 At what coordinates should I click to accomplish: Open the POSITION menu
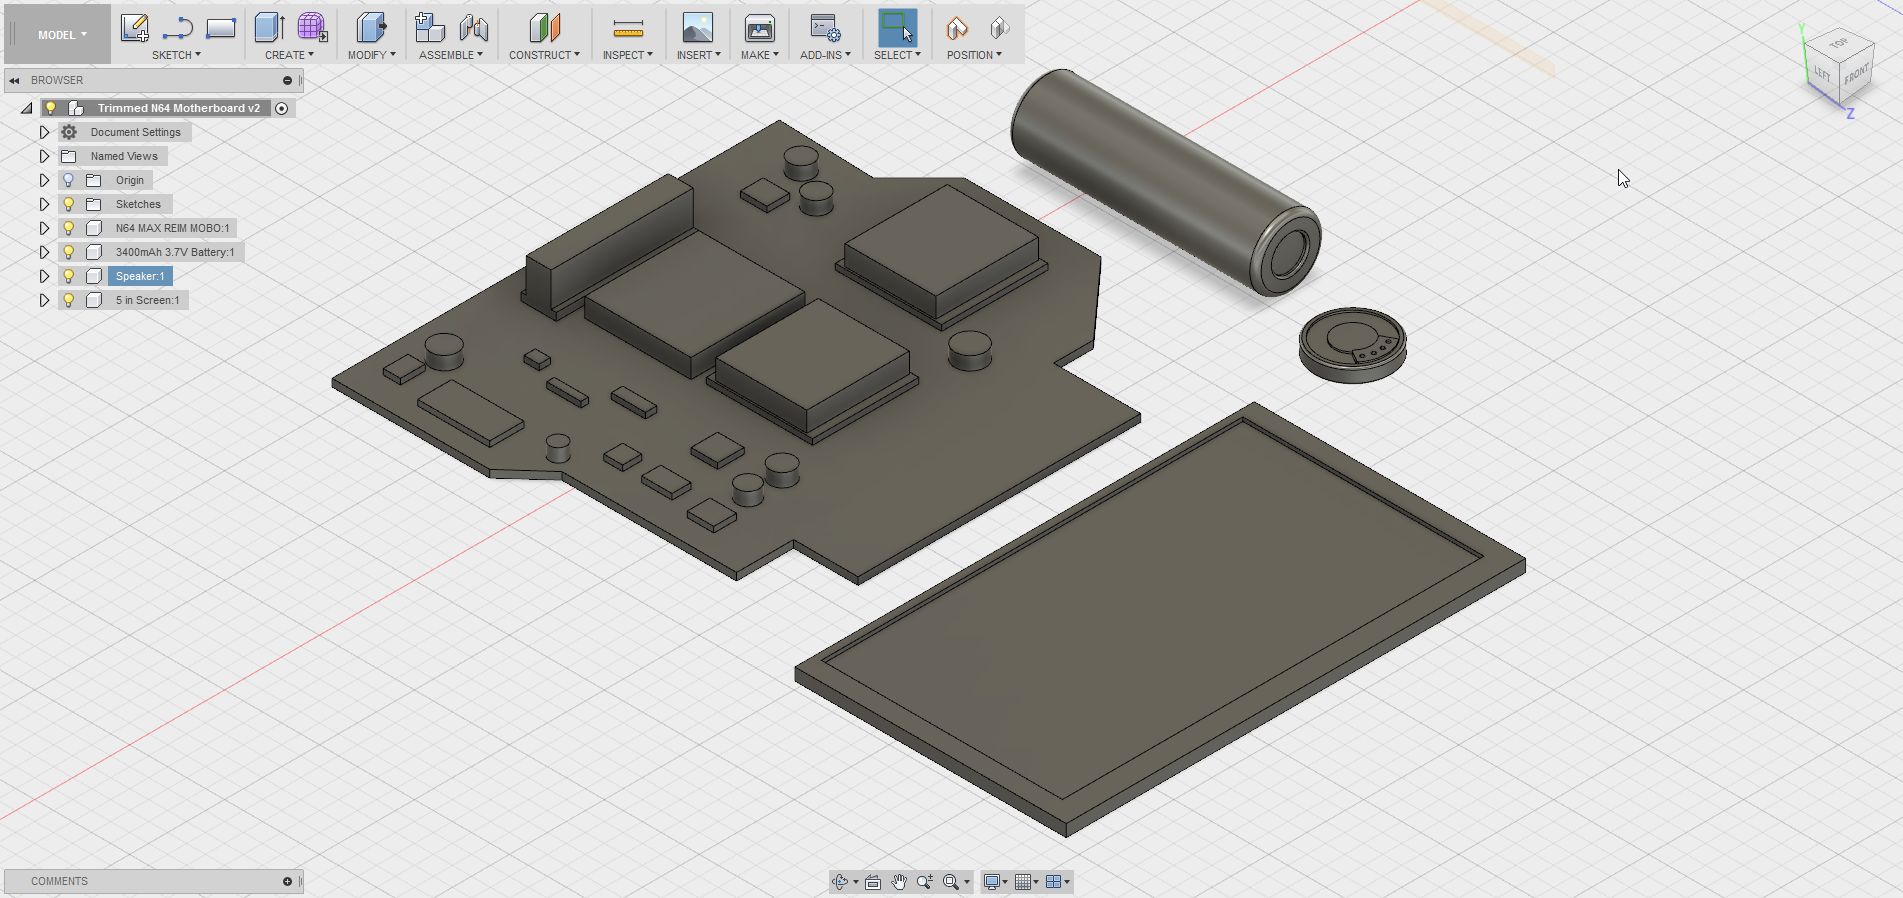pos(974,55)
